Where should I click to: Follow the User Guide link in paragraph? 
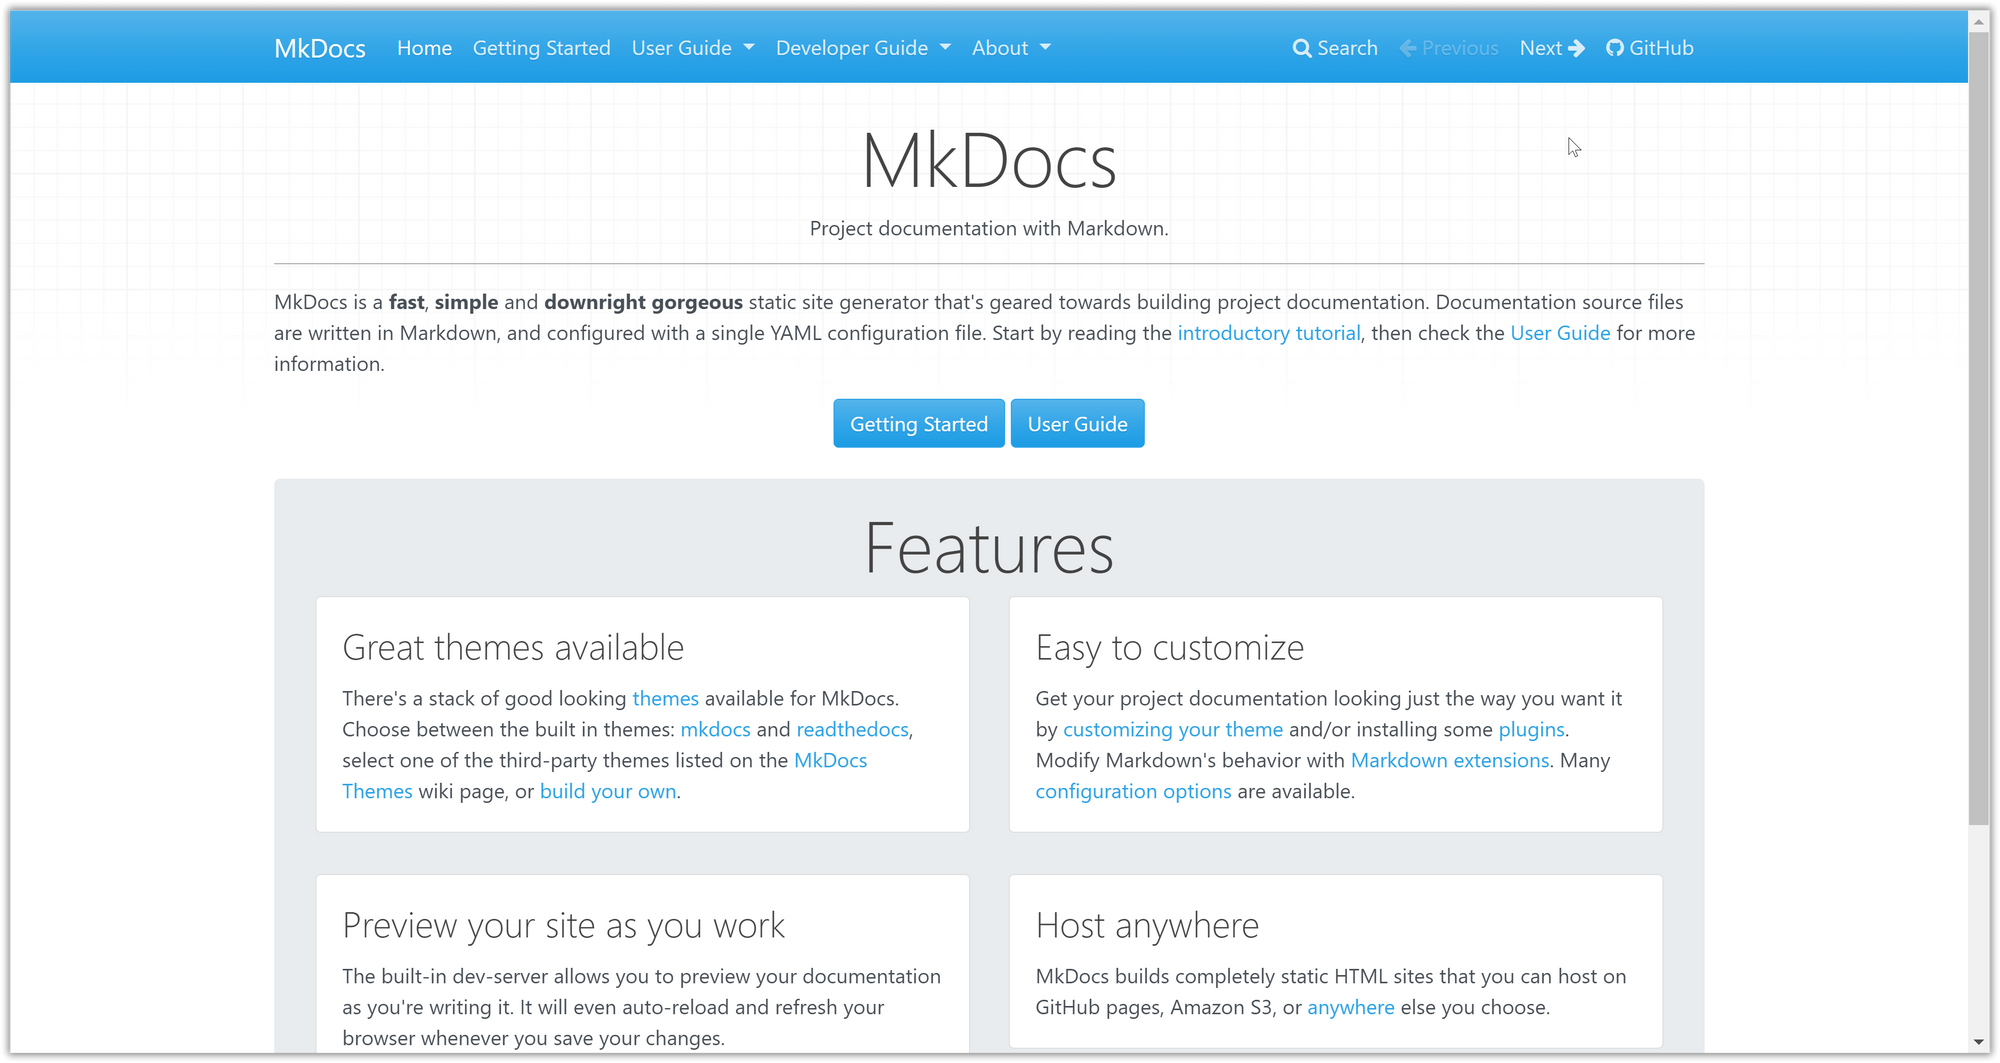1560,333
